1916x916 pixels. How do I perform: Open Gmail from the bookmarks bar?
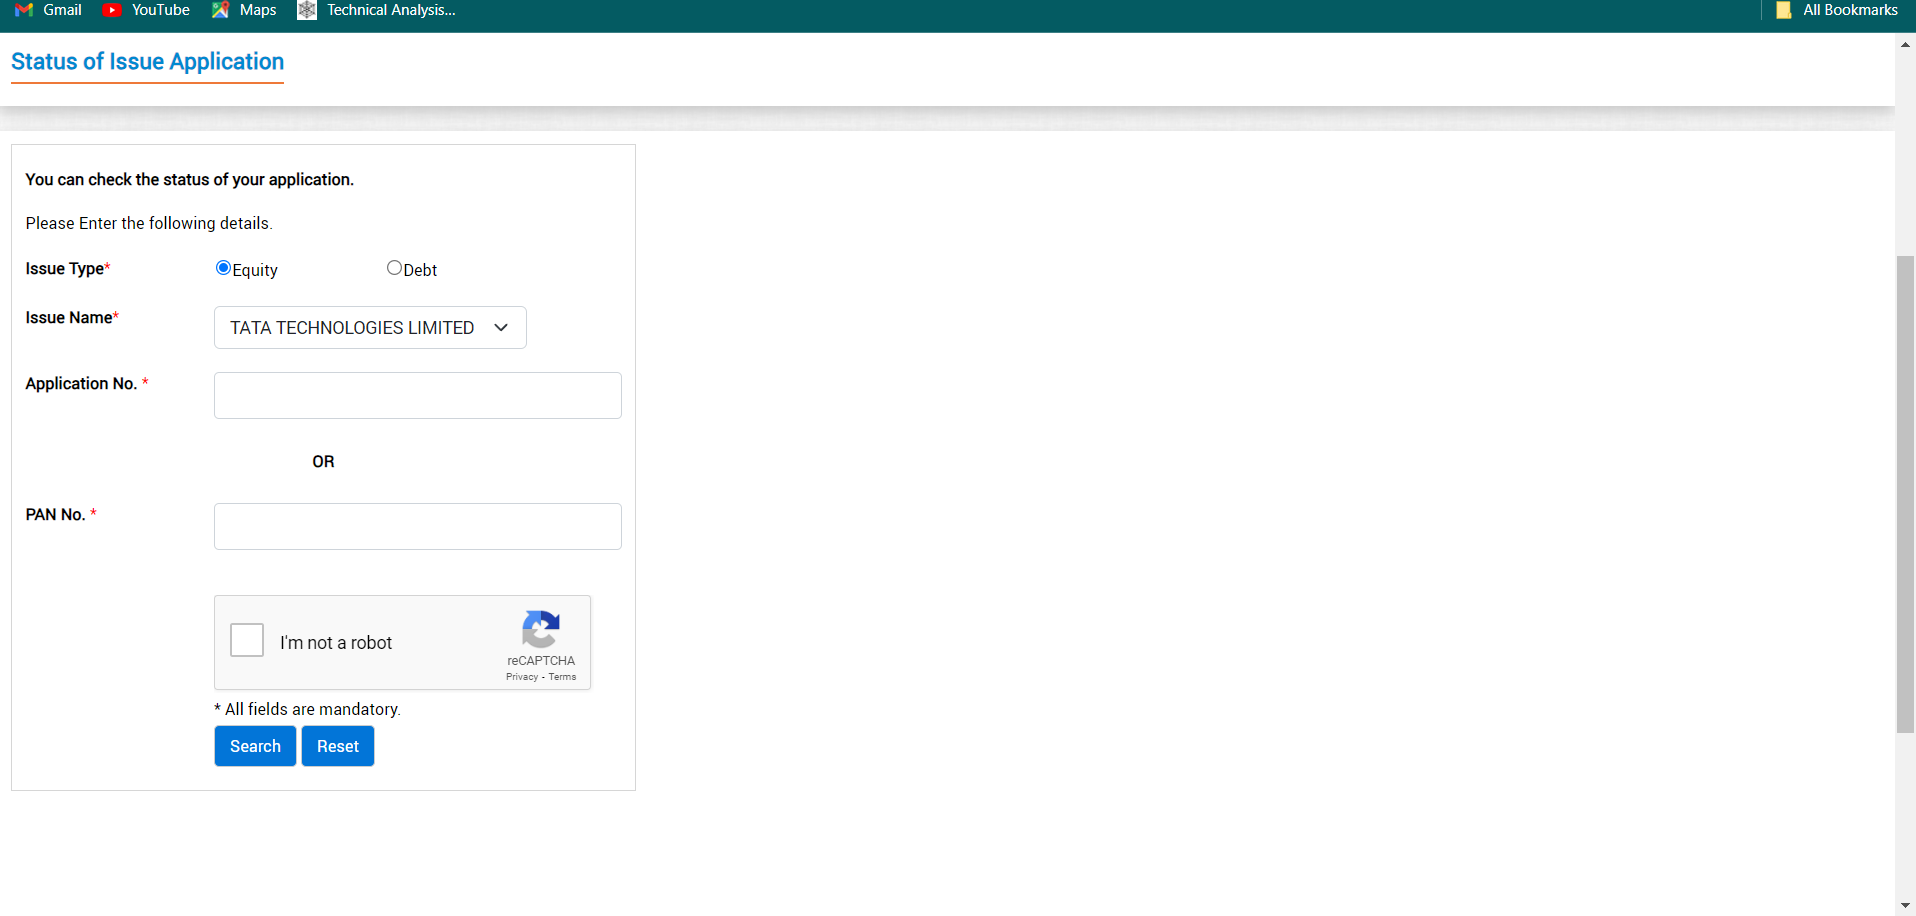pyautogui.click(x=48, y=10)
